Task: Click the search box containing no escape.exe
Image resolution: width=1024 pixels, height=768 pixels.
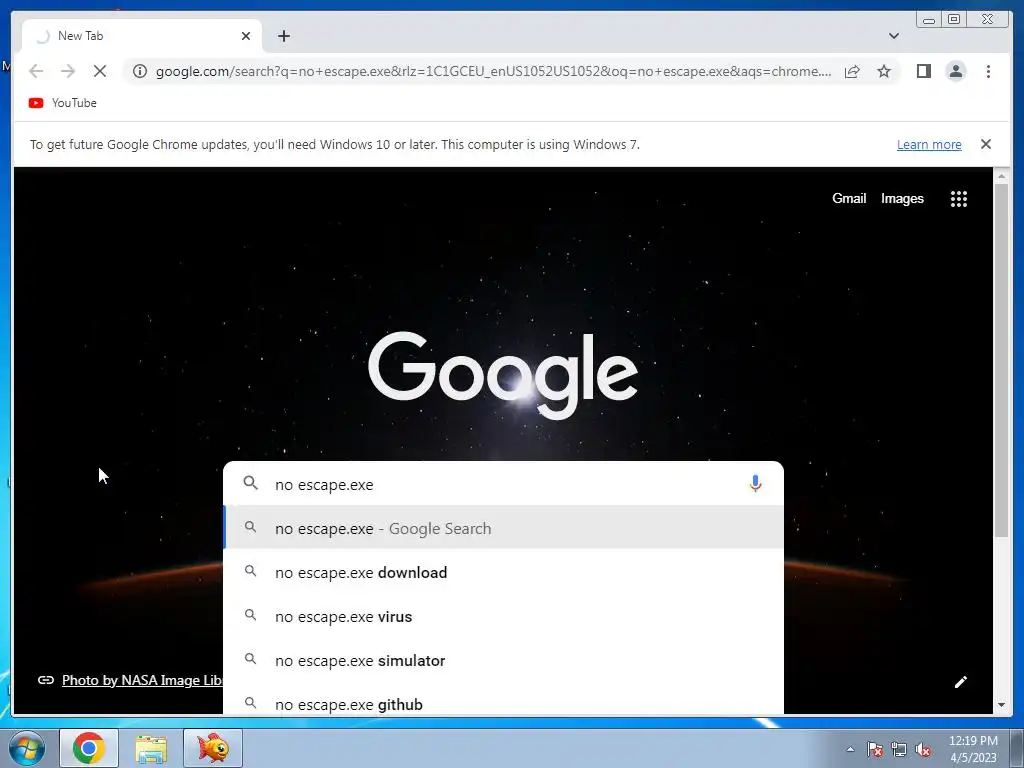Action: [x=503, y=484]
